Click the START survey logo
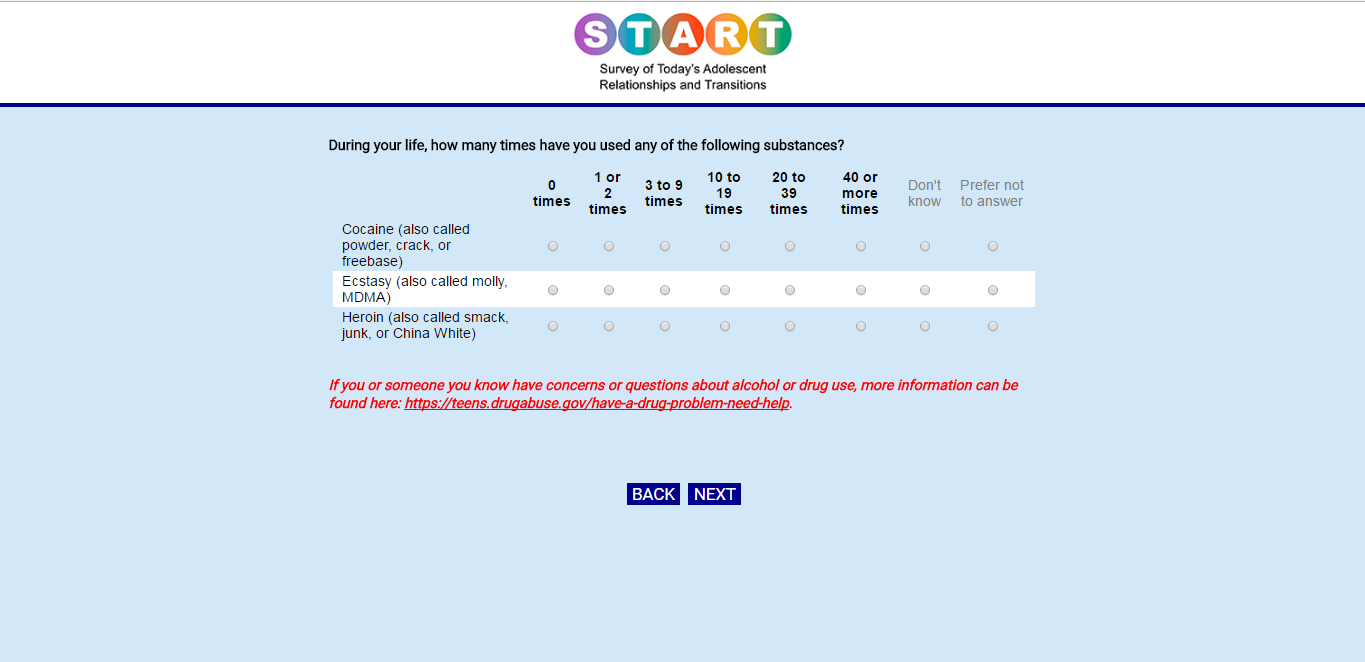 [683, 52]
